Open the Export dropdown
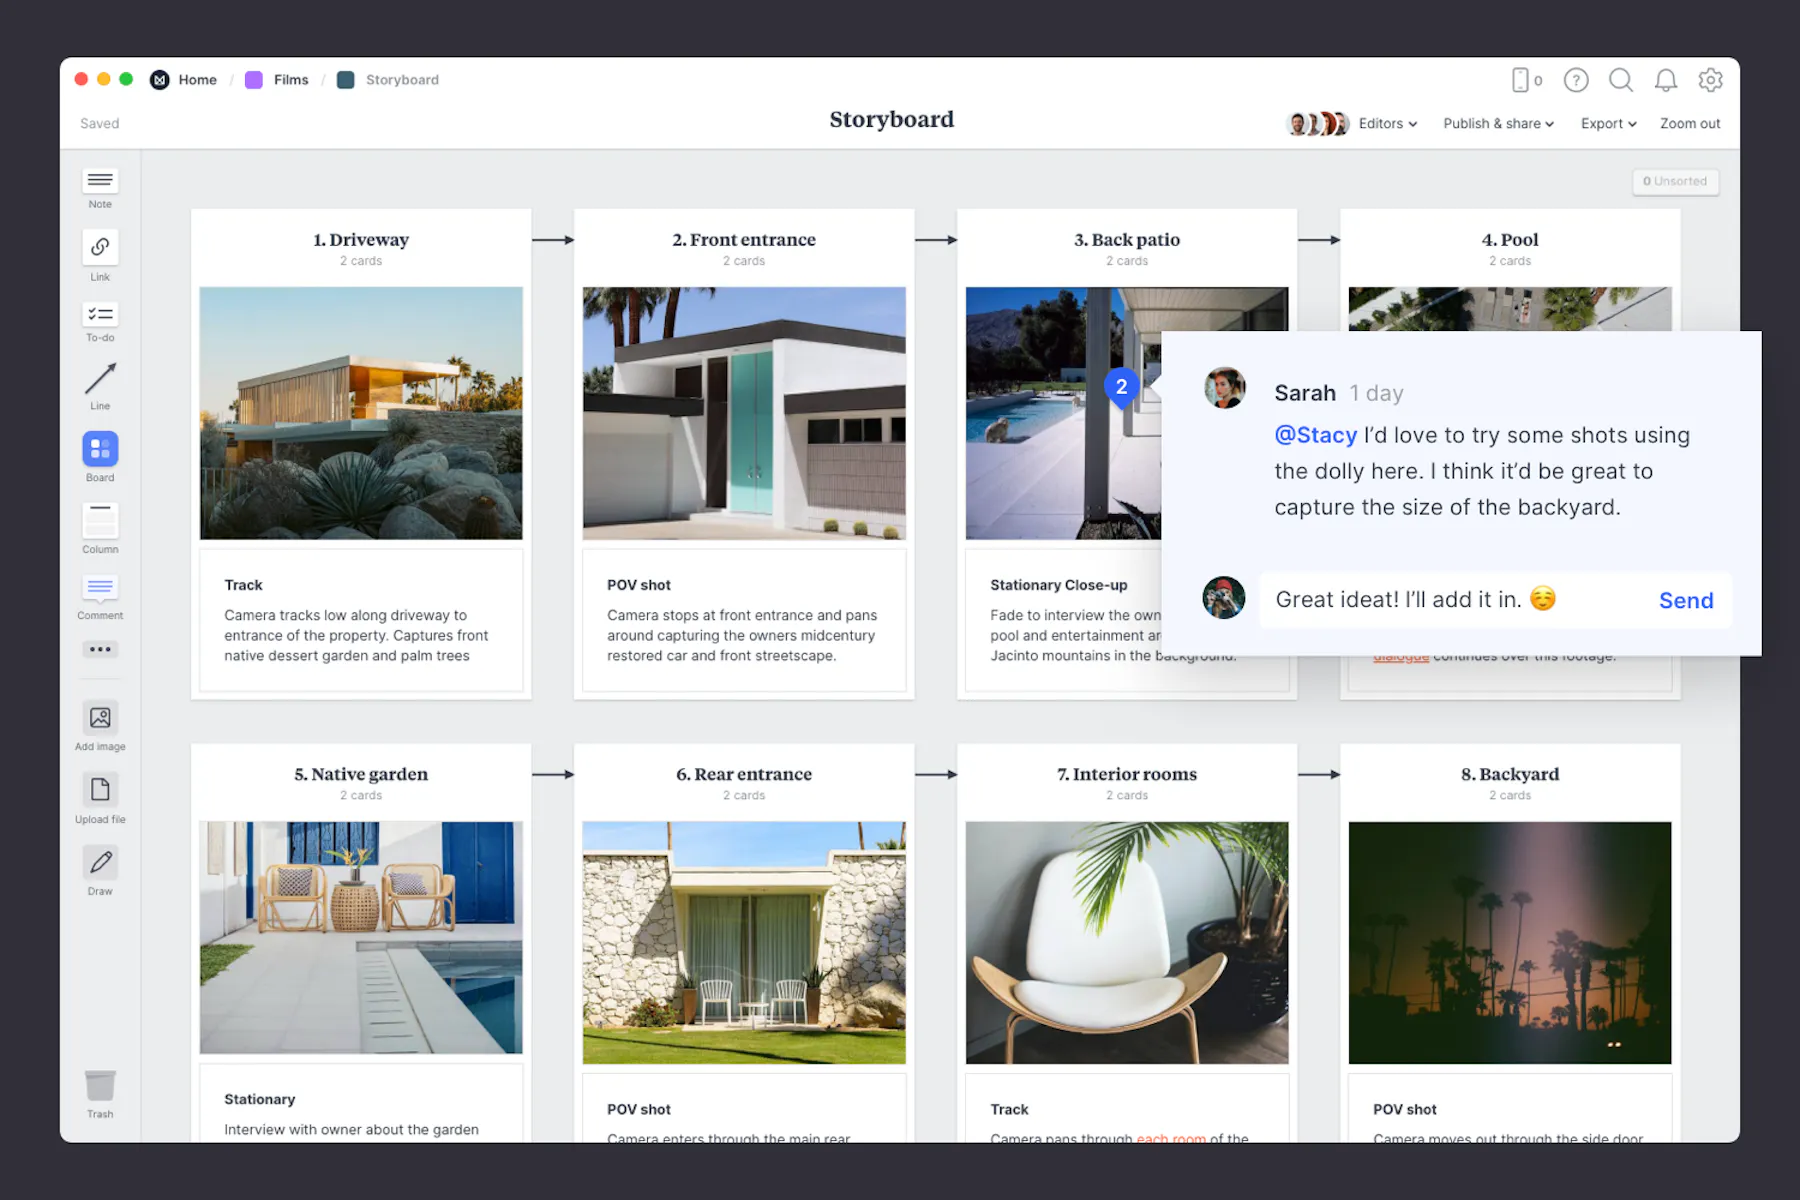This screenshot has width=1800, height=1200. (x=1607, y=123)
